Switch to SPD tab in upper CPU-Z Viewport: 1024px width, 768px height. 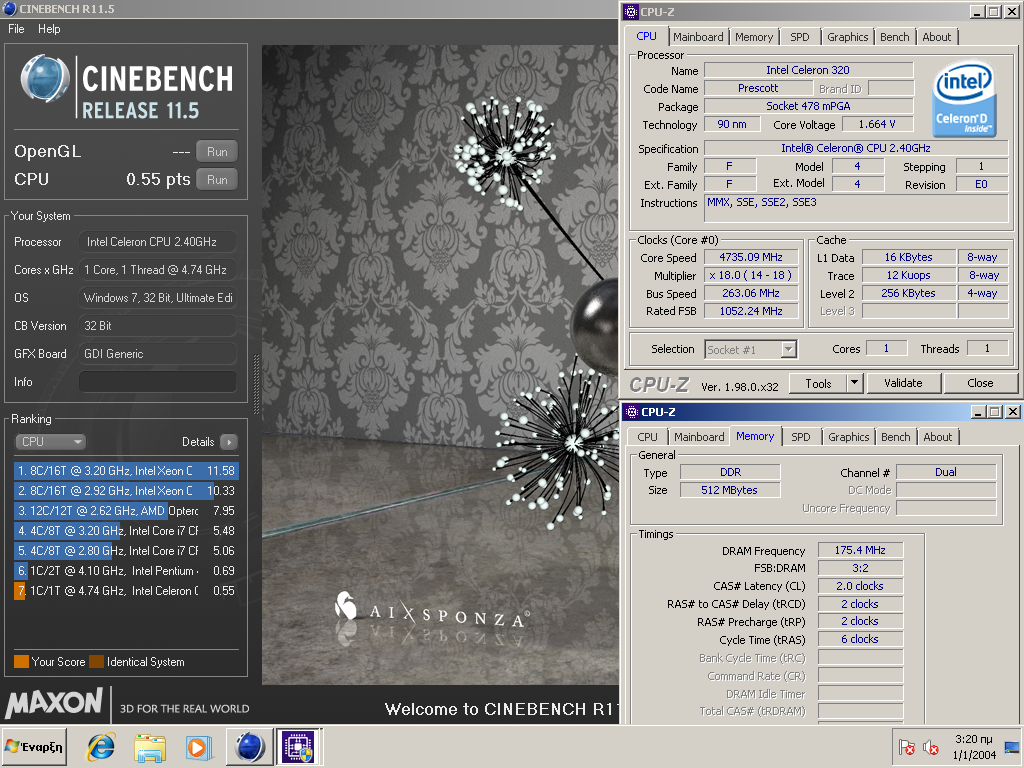(799, 37)
